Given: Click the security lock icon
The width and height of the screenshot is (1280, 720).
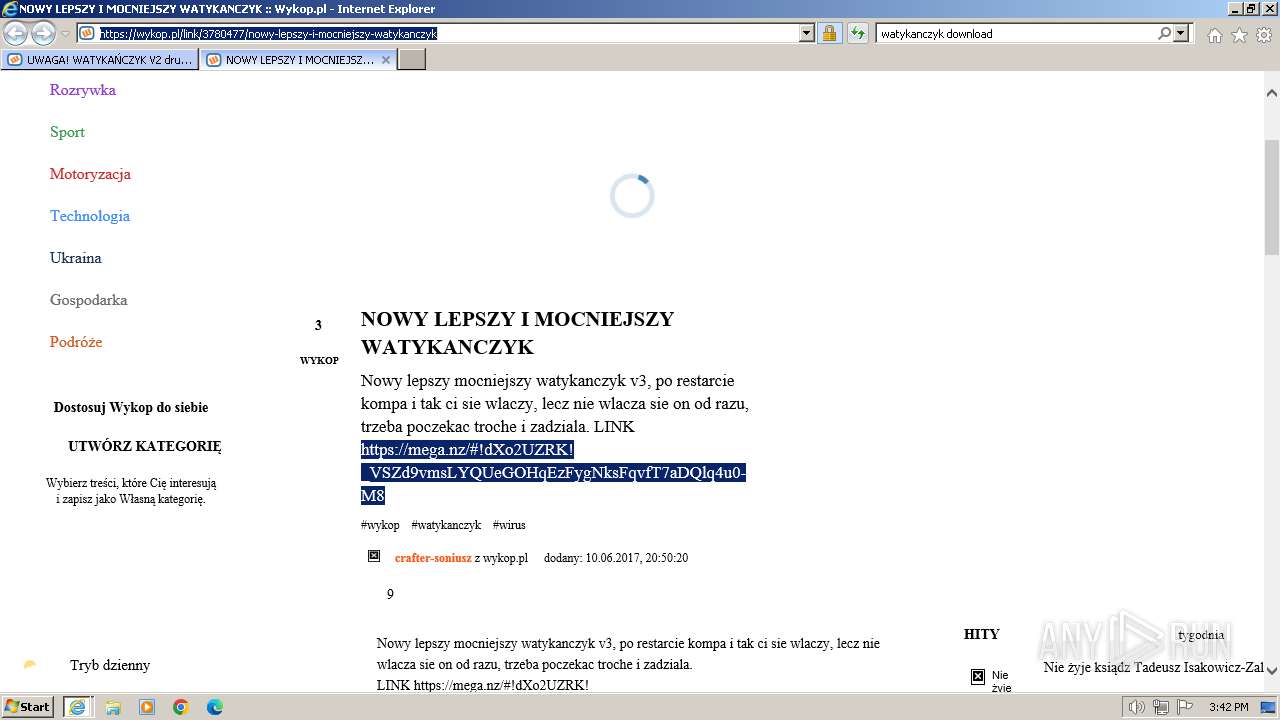Looking at the screenshot, I should coord(829,33).
